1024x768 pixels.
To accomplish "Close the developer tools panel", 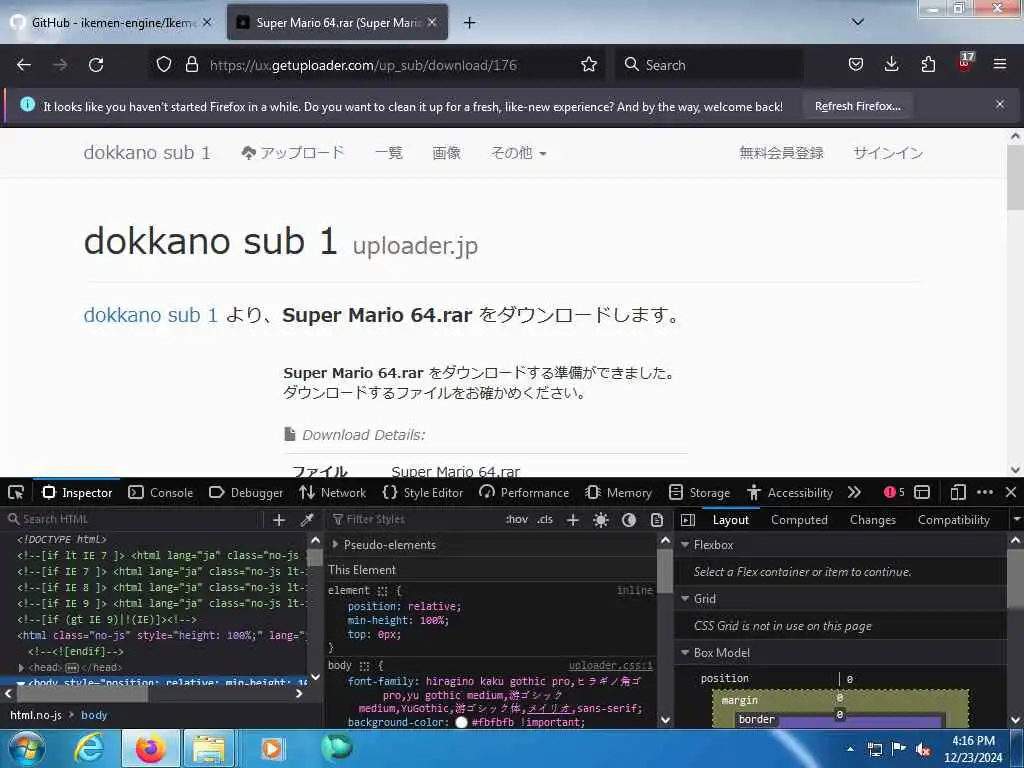I will click(1010, 492).
